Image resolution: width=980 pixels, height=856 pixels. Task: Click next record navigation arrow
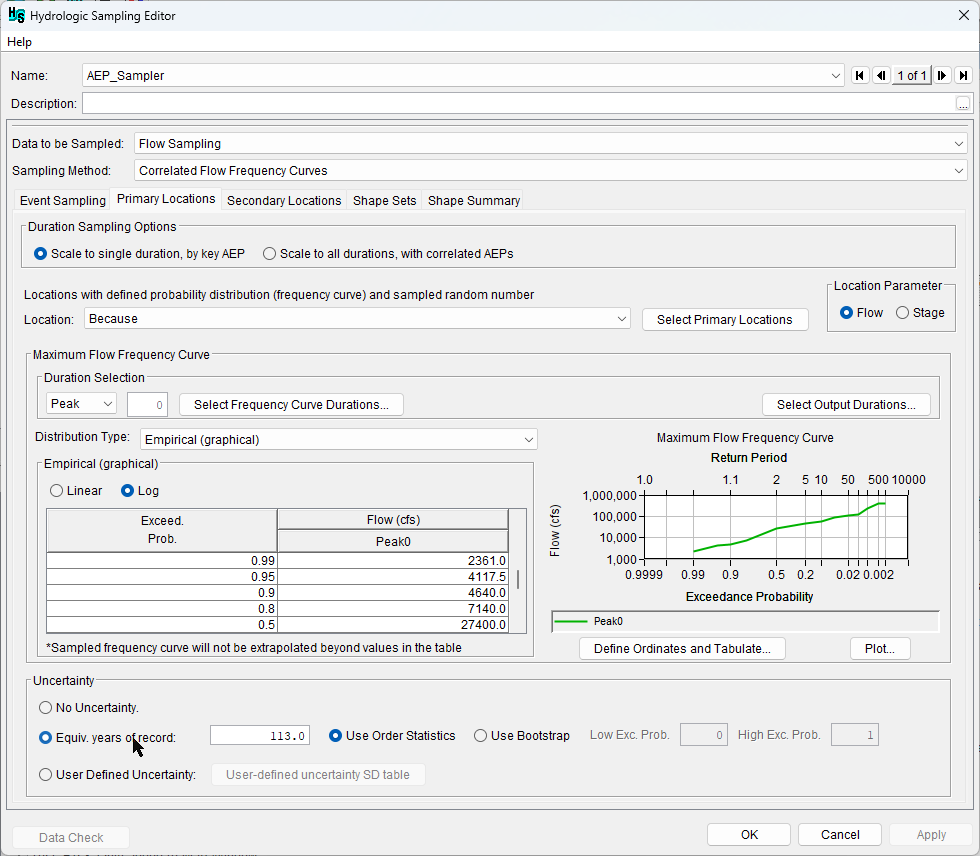click(x=942, y=75)
